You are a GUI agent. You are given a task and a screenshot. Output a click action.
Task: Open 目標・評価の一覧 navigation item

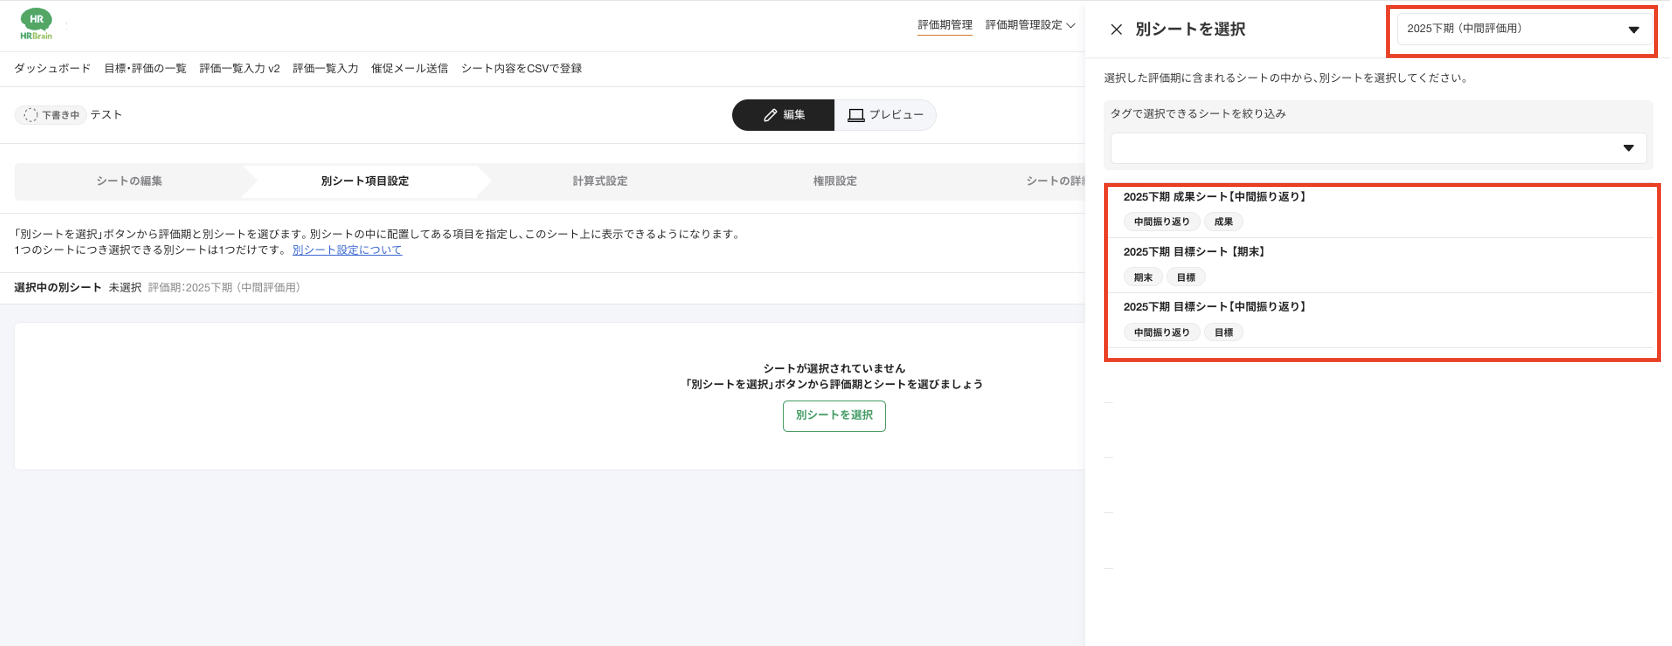click(145, 68)
